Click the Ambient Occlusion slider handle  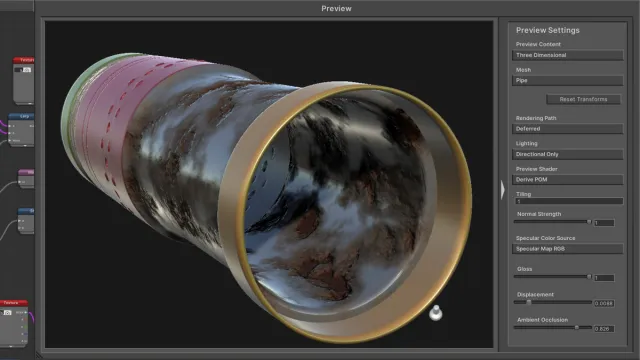577,327
